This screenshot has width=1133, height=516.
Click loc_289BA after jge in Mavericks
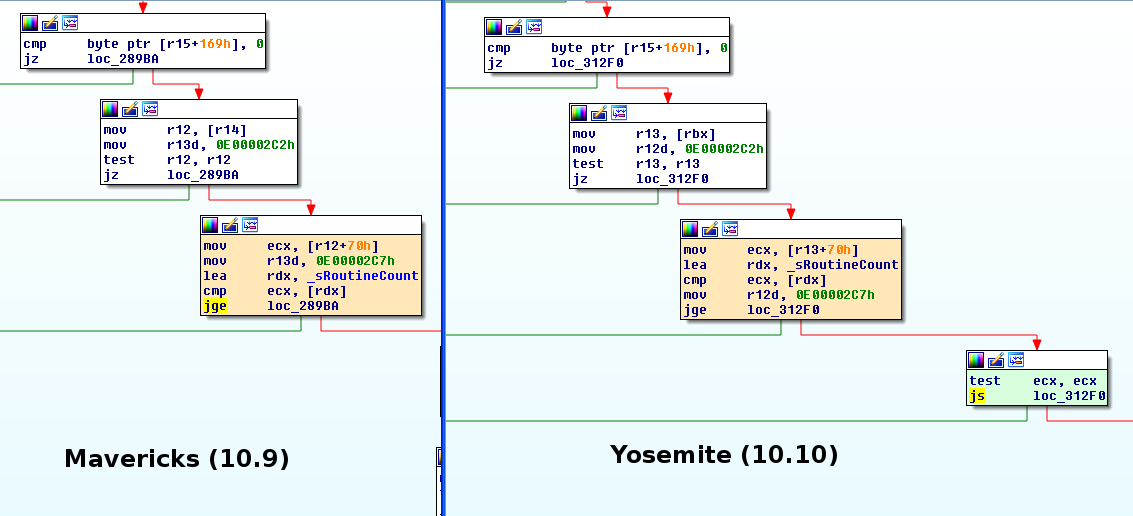tap(302, 306)
